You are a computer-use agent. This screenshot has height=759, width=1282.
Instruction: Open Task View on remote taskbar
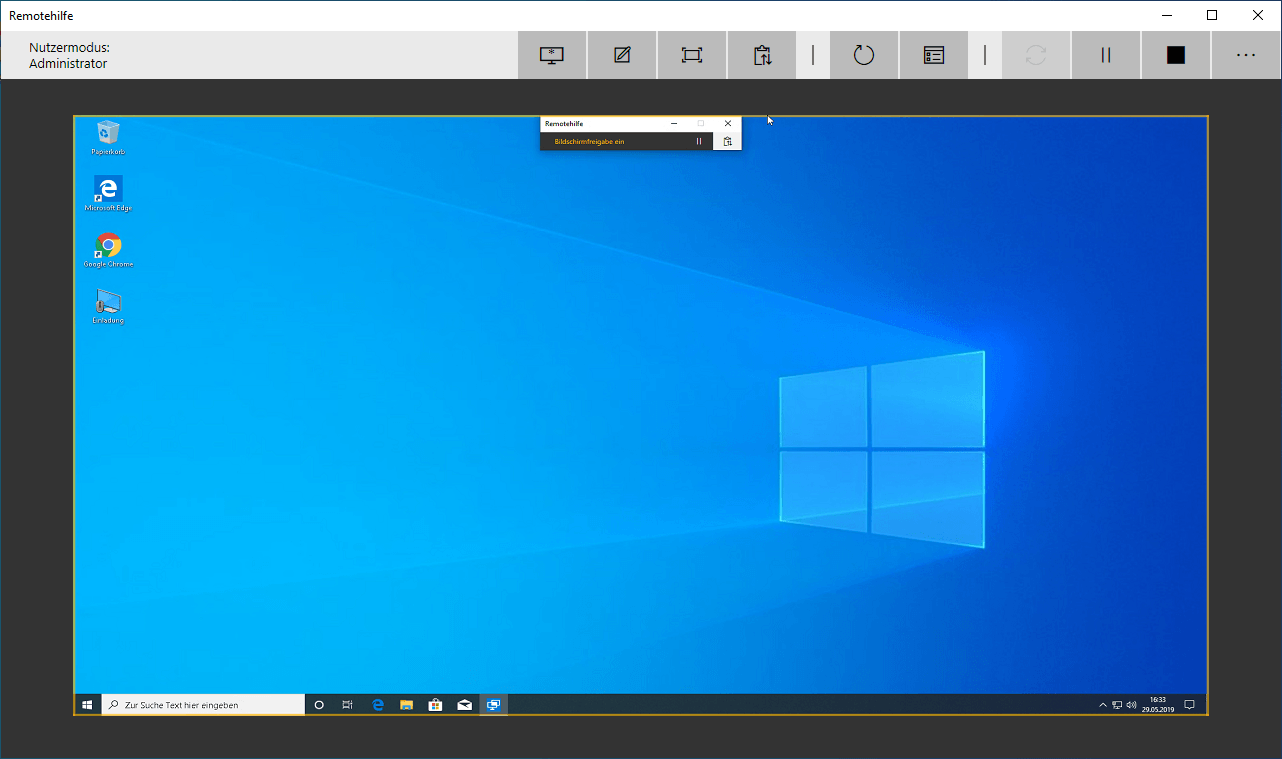click(347, 705)
